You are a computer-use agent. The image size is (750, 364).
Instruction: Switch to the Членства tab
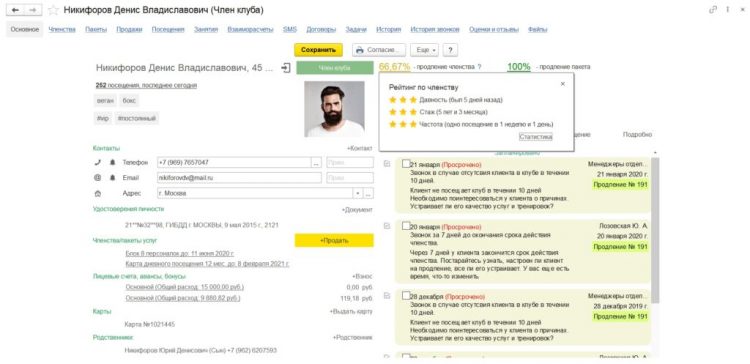[x=62, y=30]
